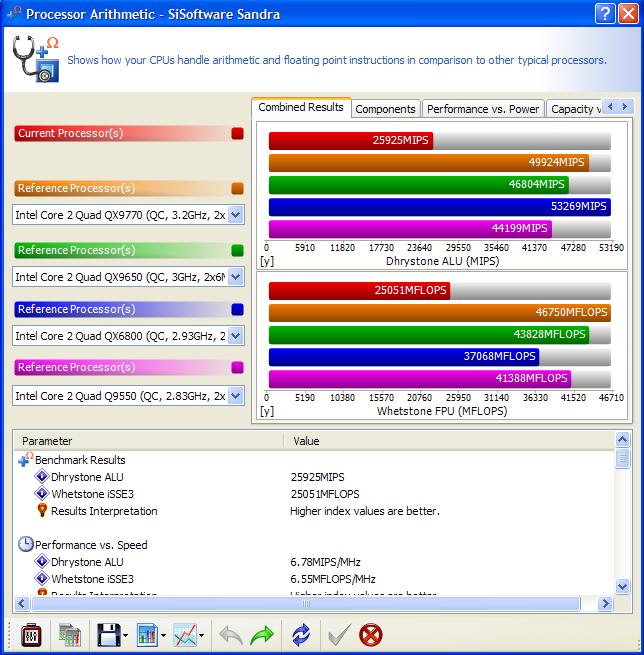The width and height of the screenshot is (644, 655).
Task: Click the module options icon in bottom toolbar
Action: (x=31, y=635)
